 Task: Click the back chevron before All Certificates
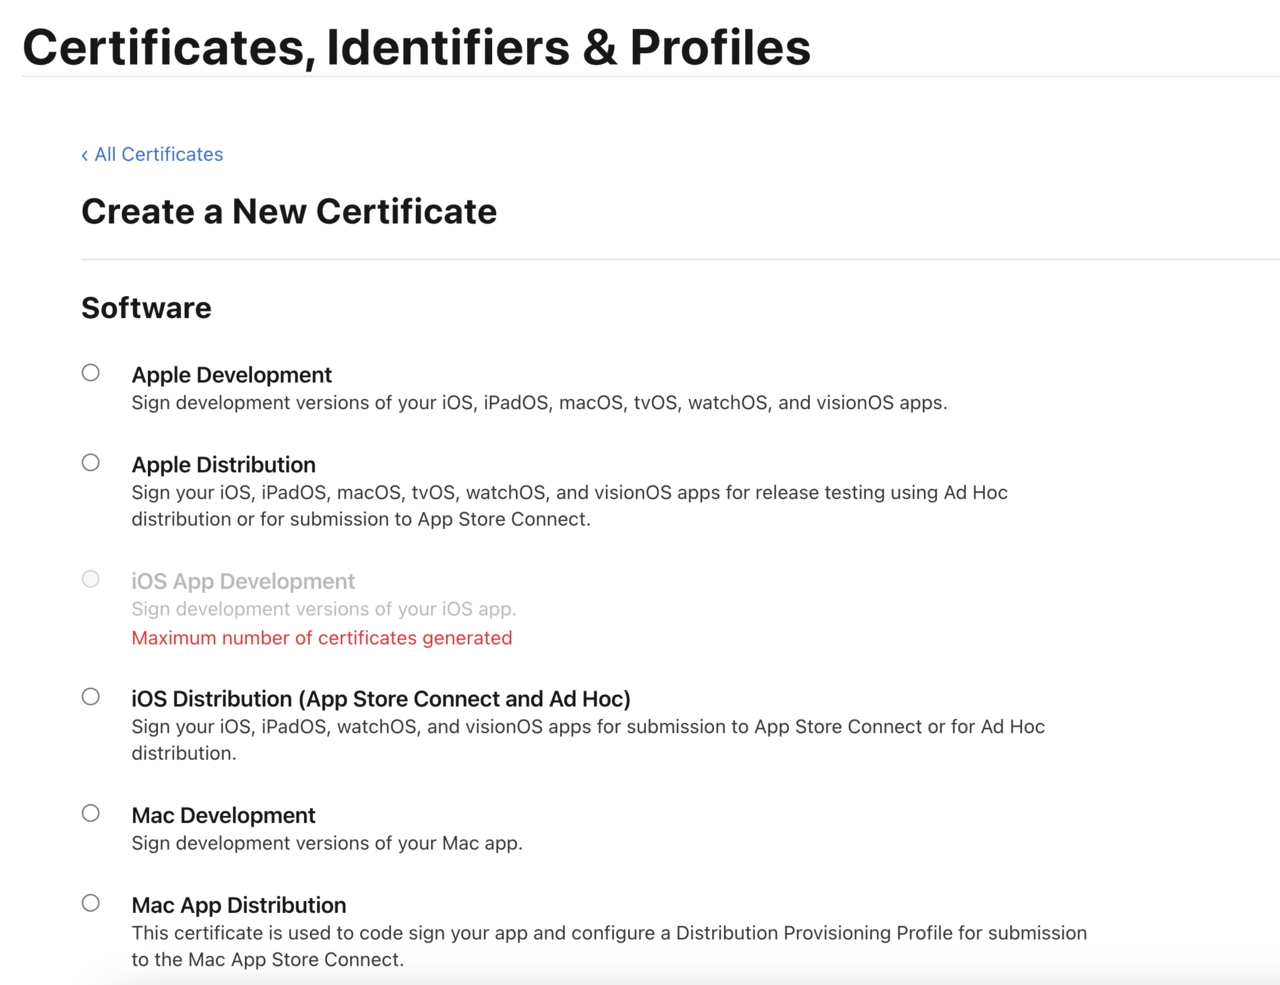85,155
